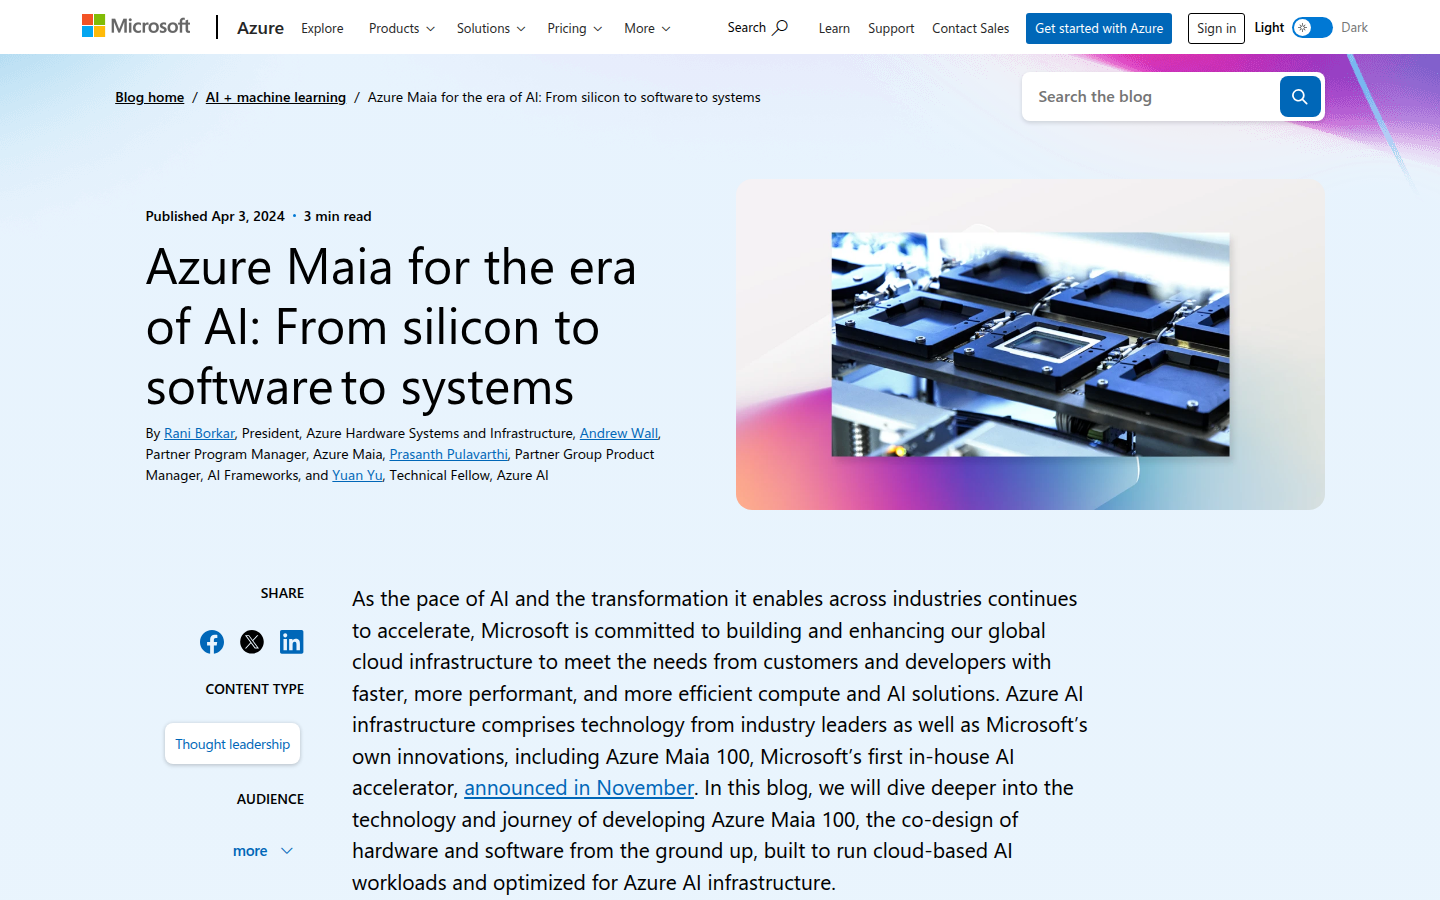Open the Explore menu item

(x=322, y=28)
